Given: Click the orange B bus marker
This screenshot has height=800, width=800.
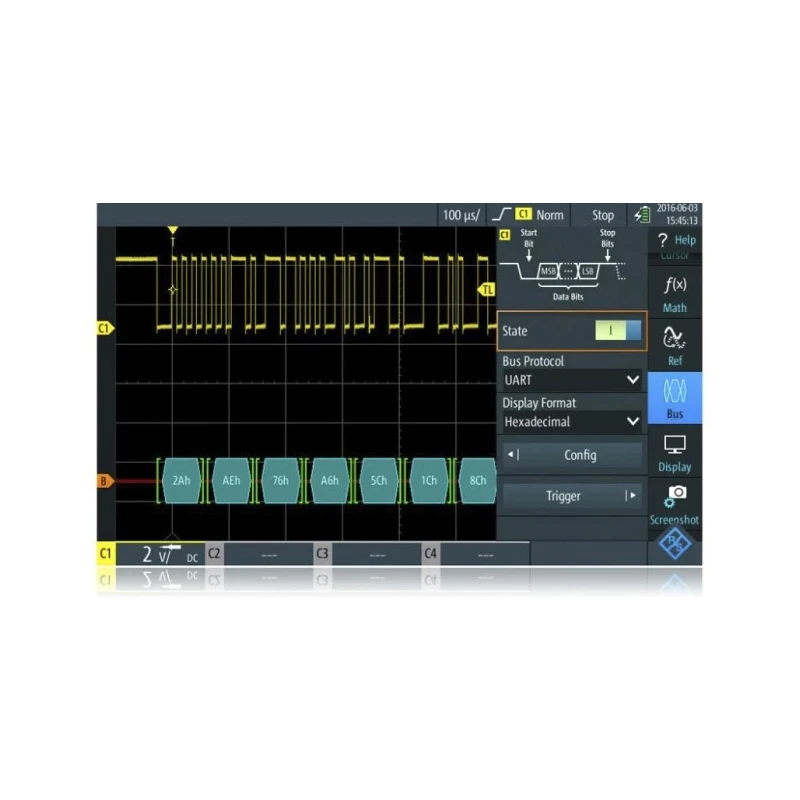Looking at the screenshot, I should pyautogui.click(x=105, y=481).
